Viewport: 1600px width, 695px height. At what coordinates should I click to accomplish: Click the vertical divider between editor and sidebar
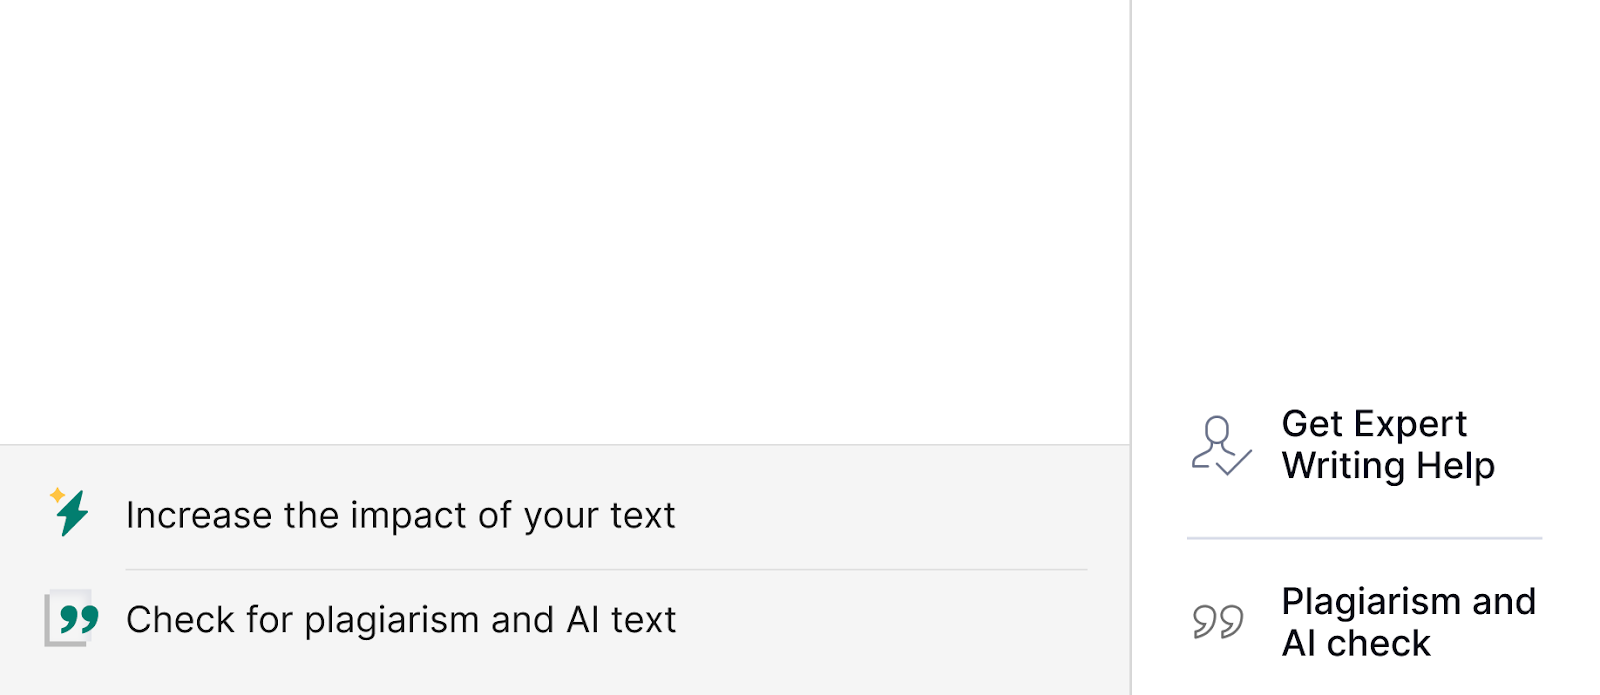pyautogui.click(x=1131, y=347)
